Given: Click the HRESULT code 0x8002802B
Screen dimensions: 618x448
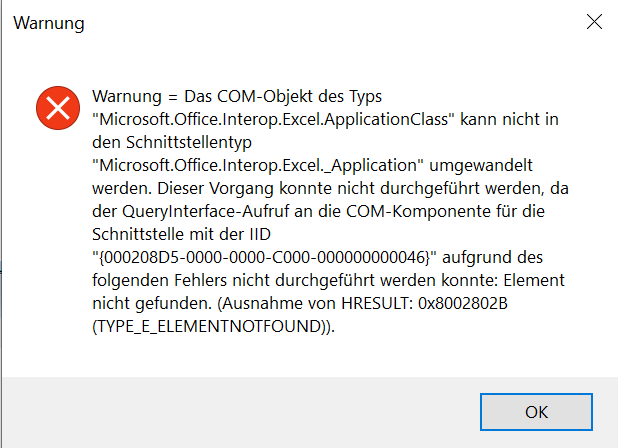Looking at the screenshot, I should click(x=463, y=303).
